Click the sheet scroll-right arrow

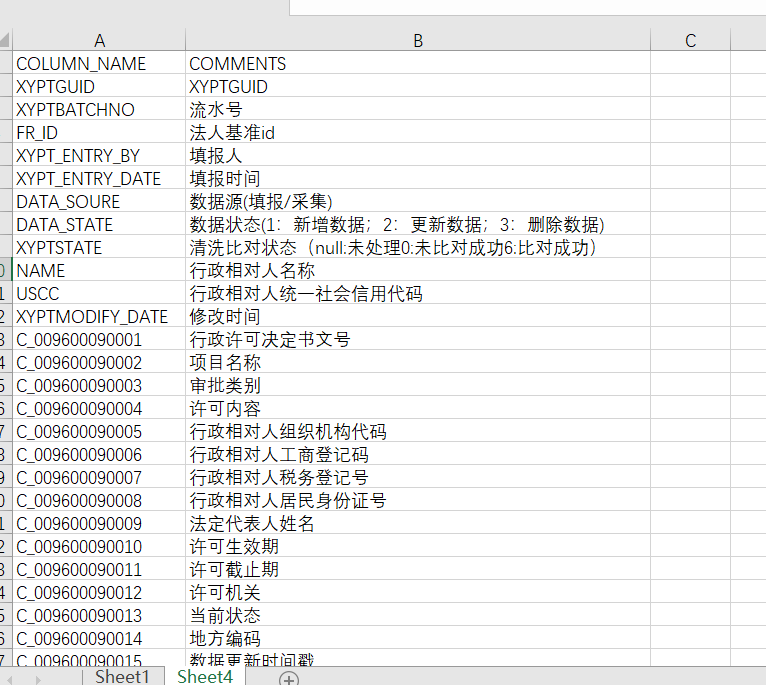point(38,679)
